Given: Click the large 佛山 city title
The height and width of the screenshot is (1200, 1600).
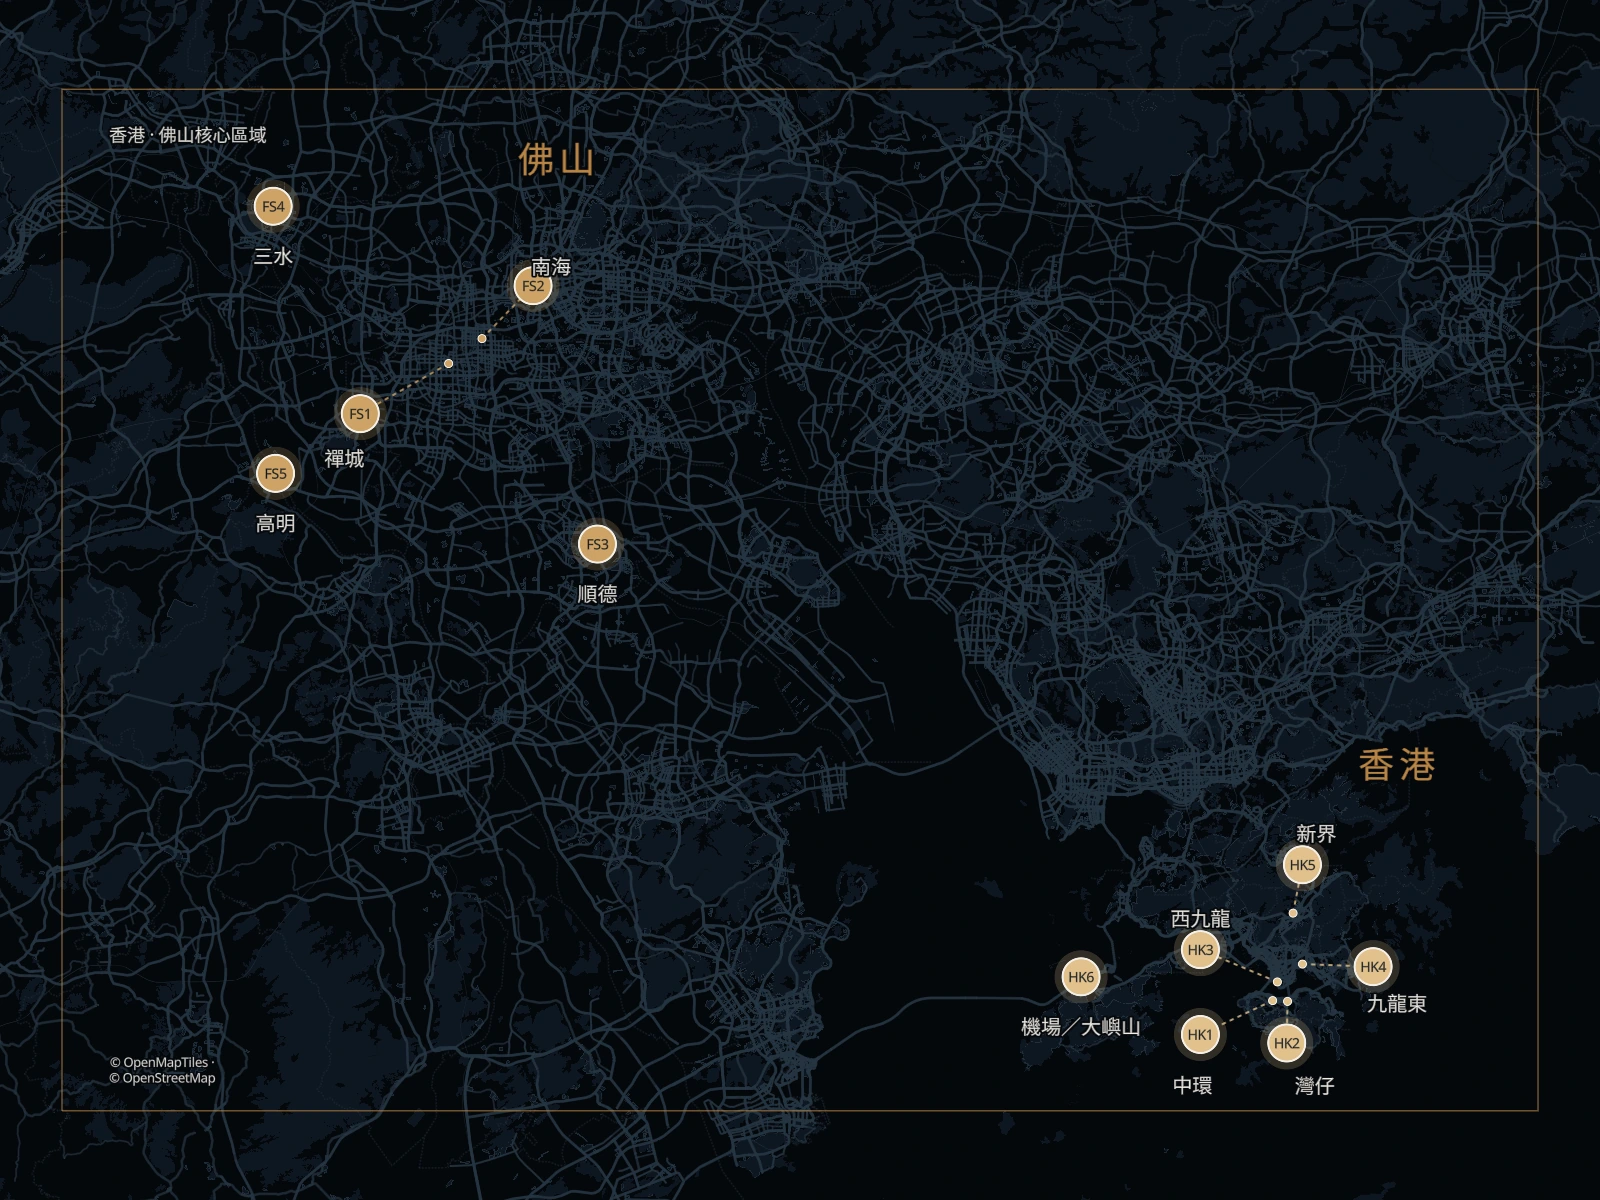Looking at the screenshot, I should click(x=556, y=160).
